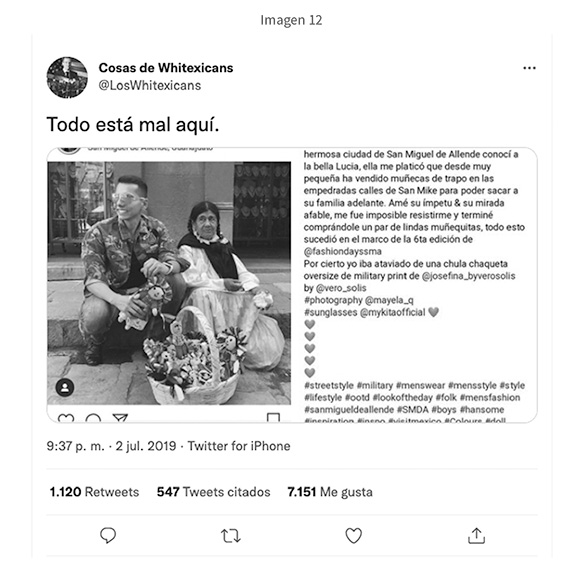The width and height of the screenshot is (580, 582).
Task: Click the Cosas de Whitexicans display name
Action: coord(166,68)
